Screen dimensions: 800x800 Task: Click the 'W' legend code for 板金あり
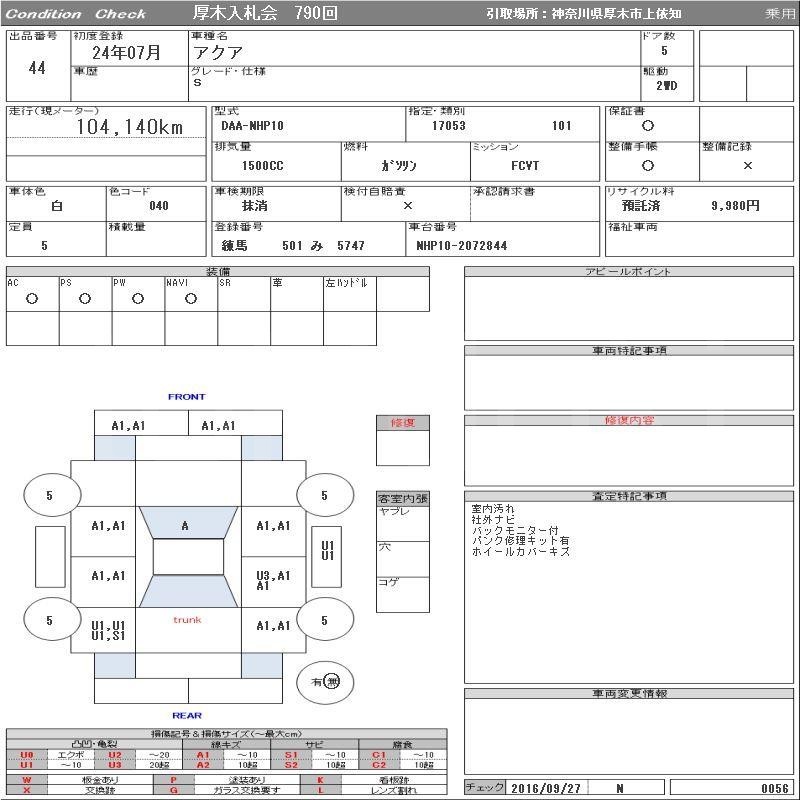coord(27,780)
